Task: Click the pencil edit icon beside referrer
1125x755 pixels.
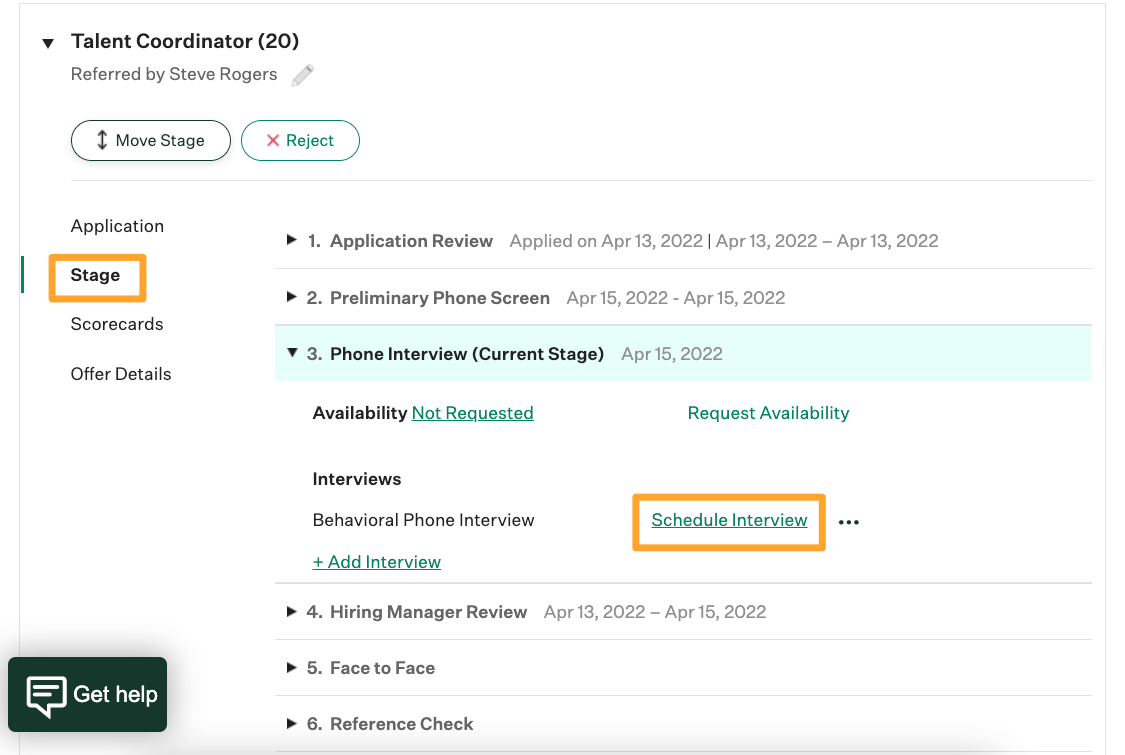Action: [x=302, y=75]
